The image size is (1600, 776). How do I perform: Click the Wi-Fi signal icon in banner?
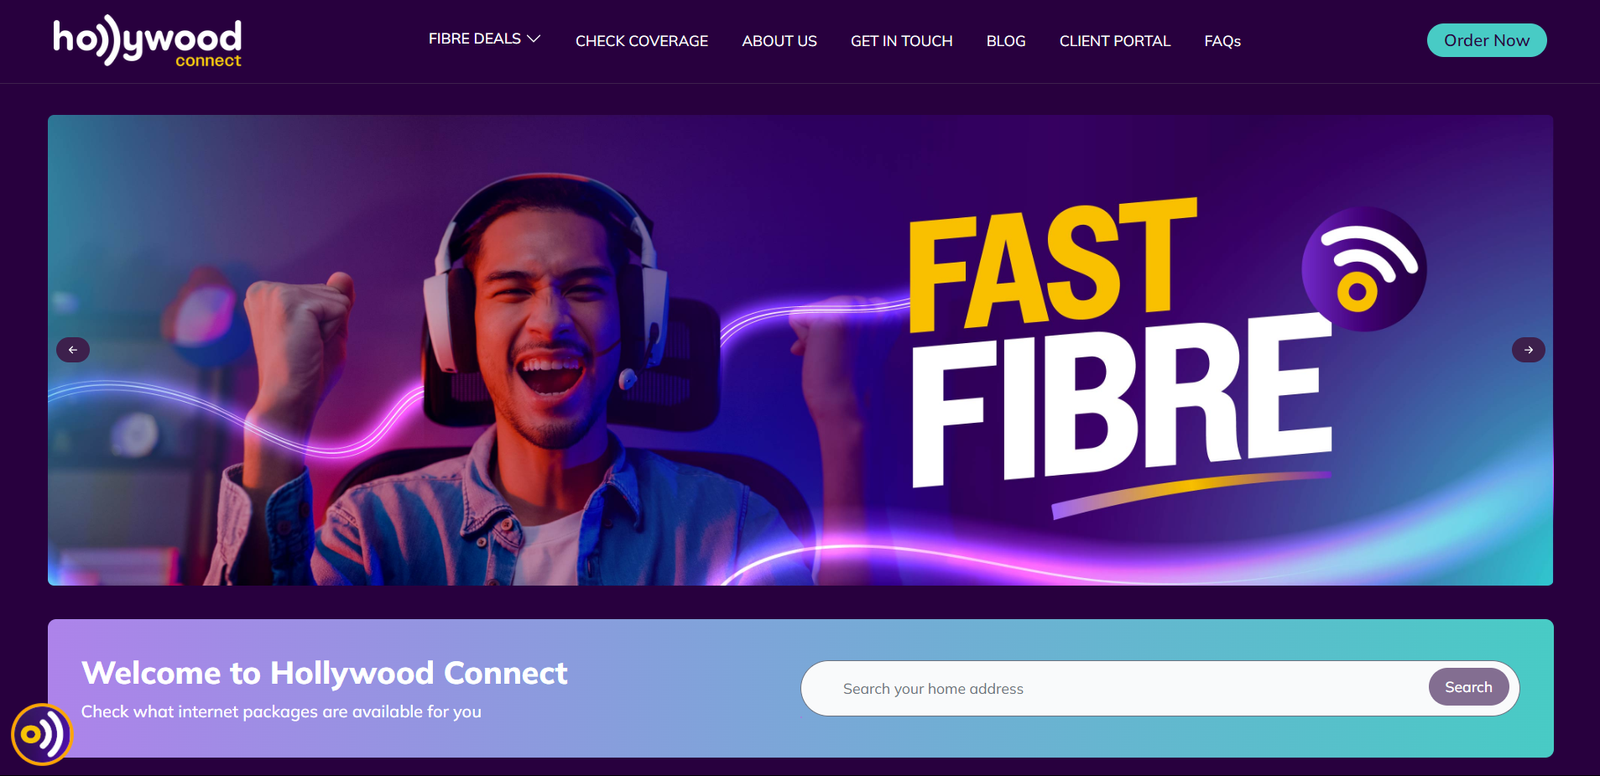click(1364, 269)
